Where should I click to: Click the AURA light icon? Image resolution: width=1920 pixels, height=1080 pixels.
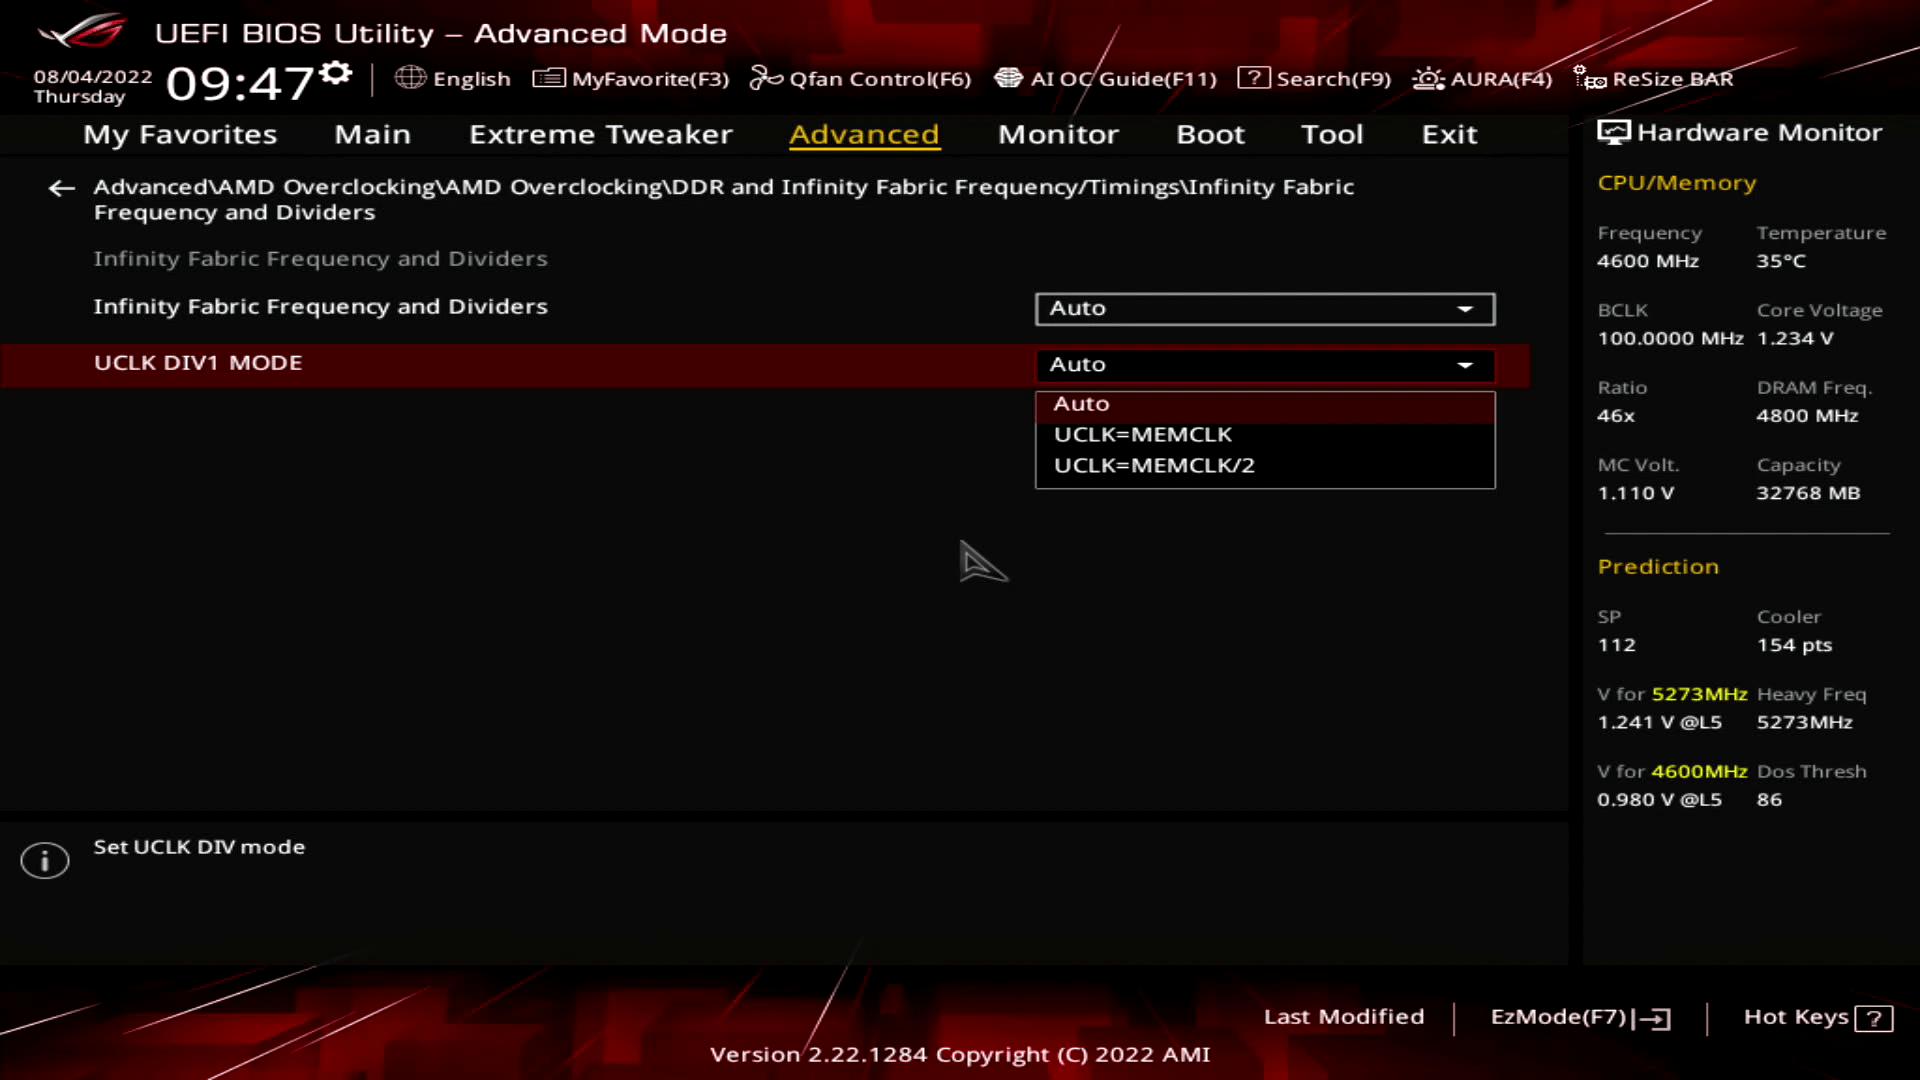tap(1428, 78)
